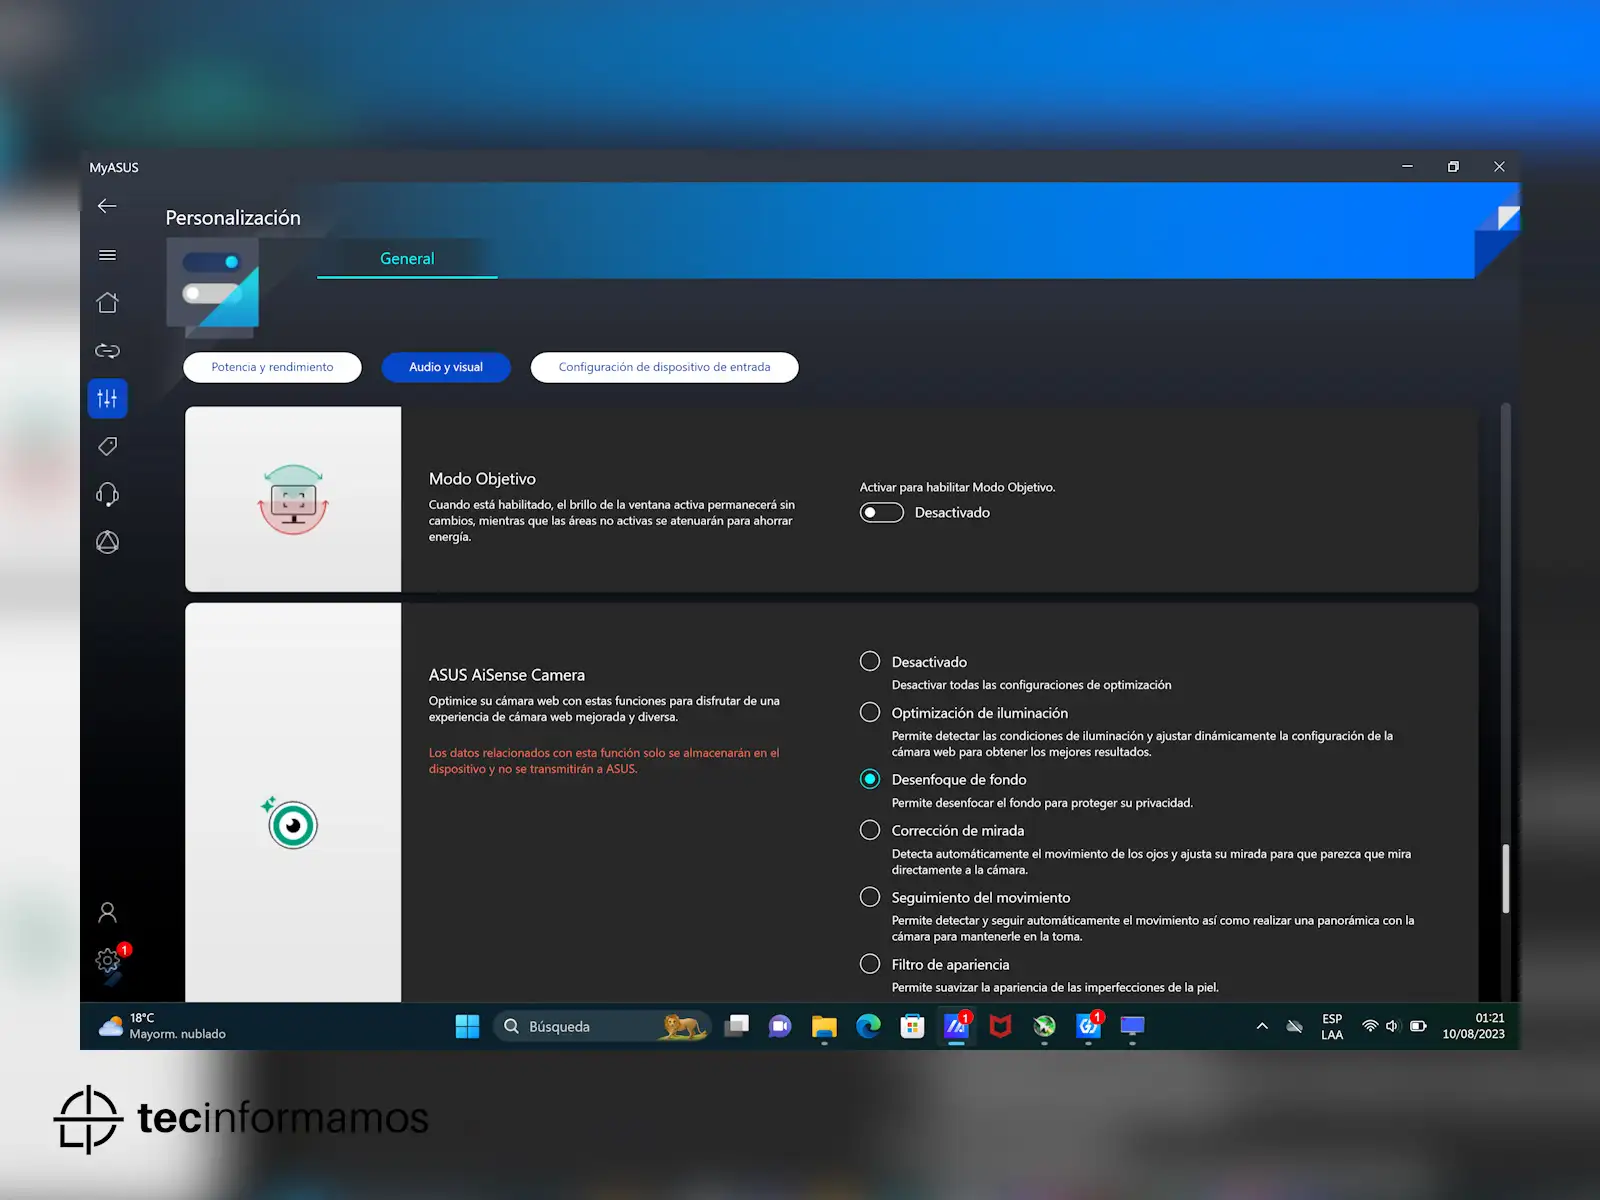The width and height of the screenshot is (1600, 1200).
Task: Open the red McAfee taskbar icon
Action: pyautogui.click(x=1000, y=1026)
